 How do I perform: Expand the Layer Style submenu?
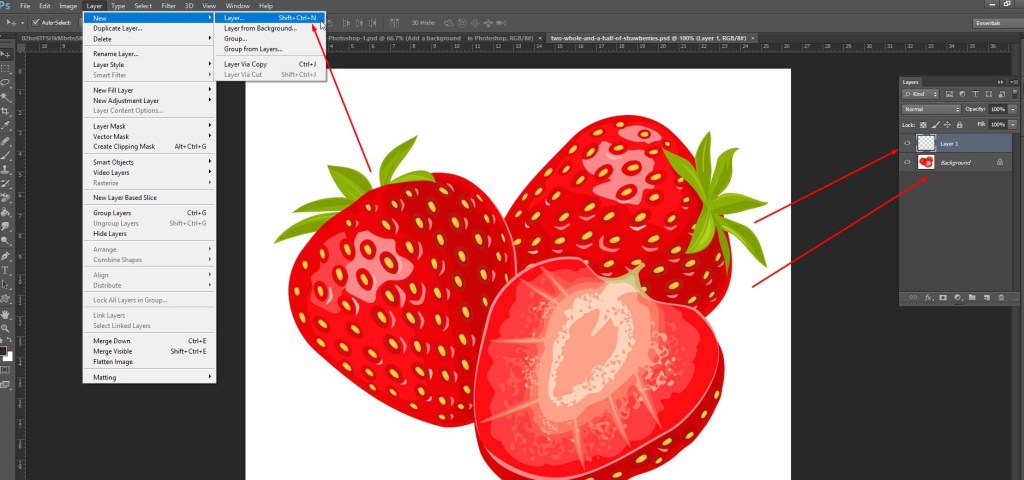click(150, 65)
